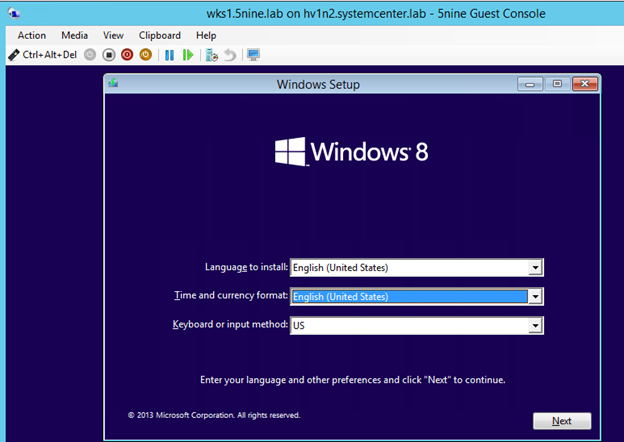Screen dimensions: 624x442
Task: Pause the virtual machine
Action: coord(169,54)
